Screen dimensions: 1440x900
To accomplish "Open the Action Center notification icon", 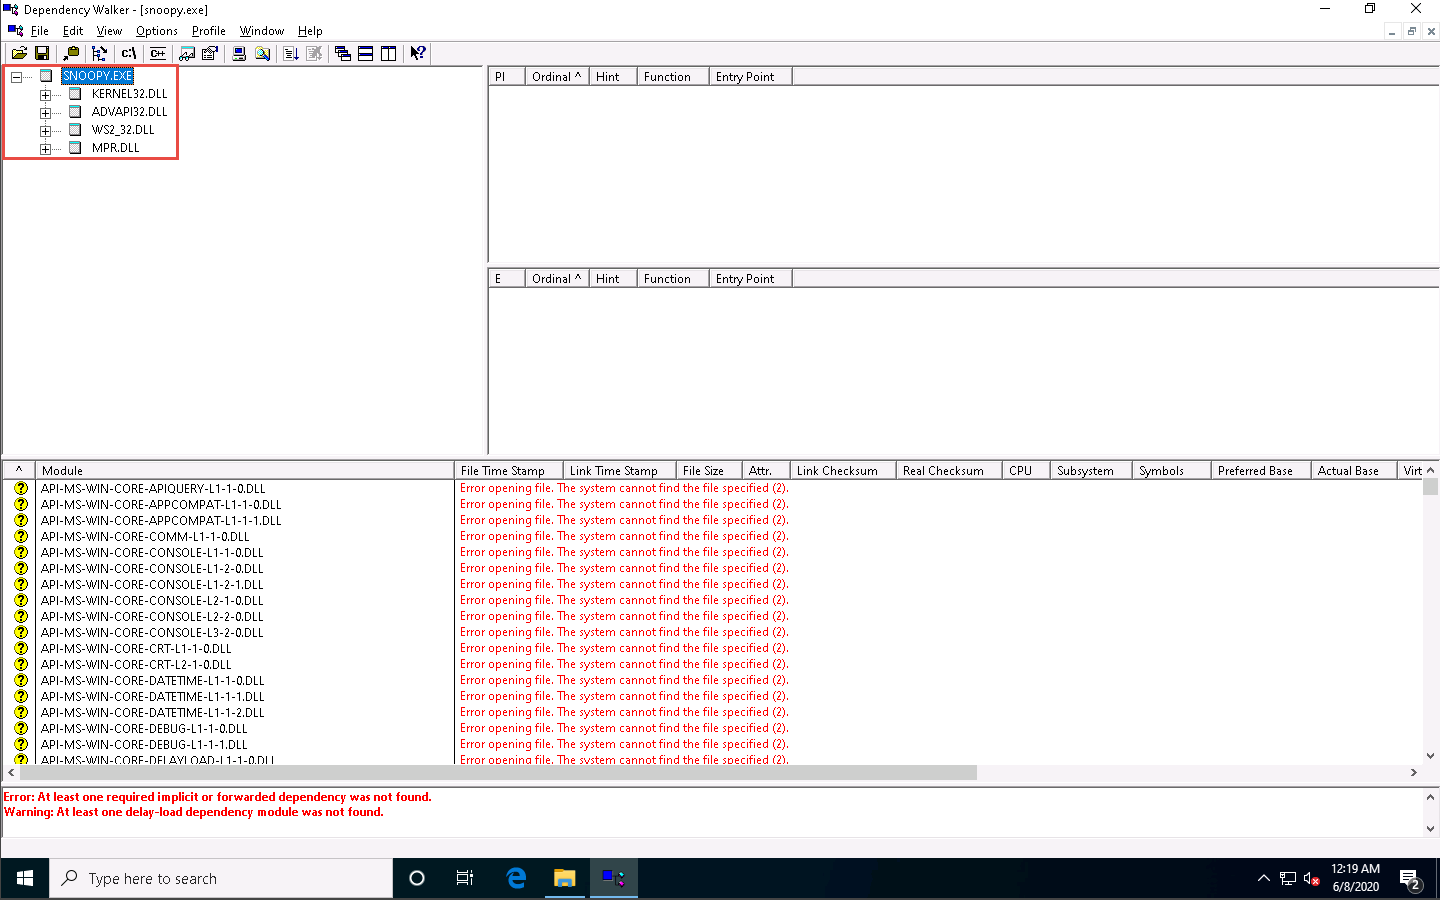I will pos(1411,879).
